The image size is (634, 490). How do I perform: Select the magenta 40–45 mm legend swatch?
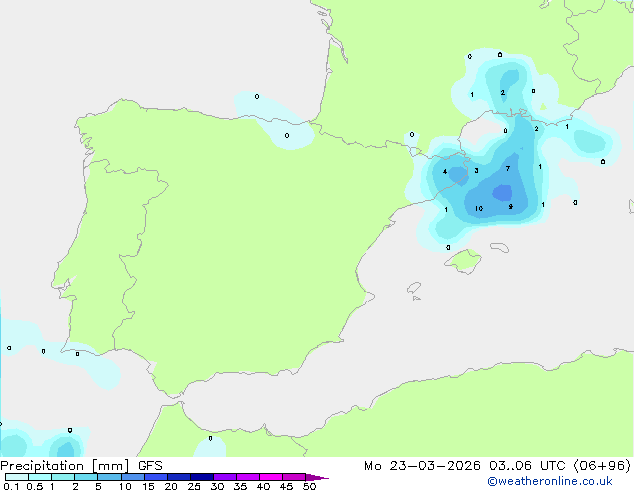click(x=271, y=477)
